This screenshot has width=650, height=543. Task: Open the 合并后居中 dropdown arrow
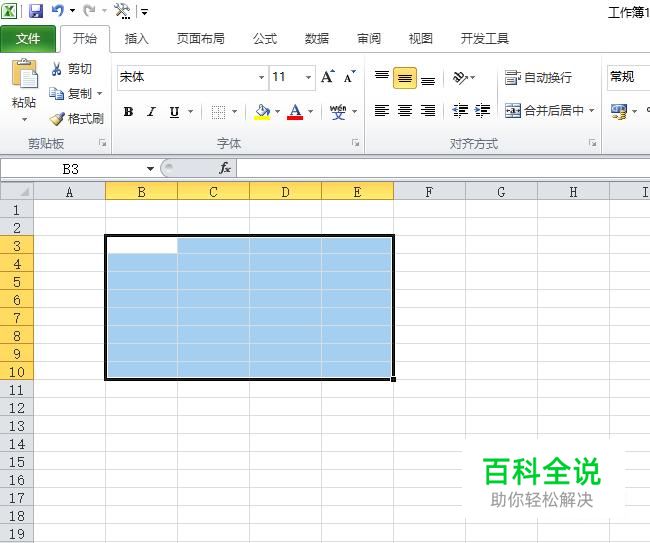point(592,111)
